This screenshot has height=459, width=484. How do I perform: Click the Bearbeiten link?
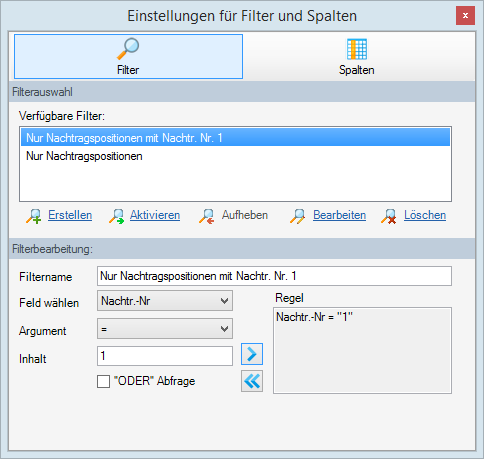(x=339, y=215)
